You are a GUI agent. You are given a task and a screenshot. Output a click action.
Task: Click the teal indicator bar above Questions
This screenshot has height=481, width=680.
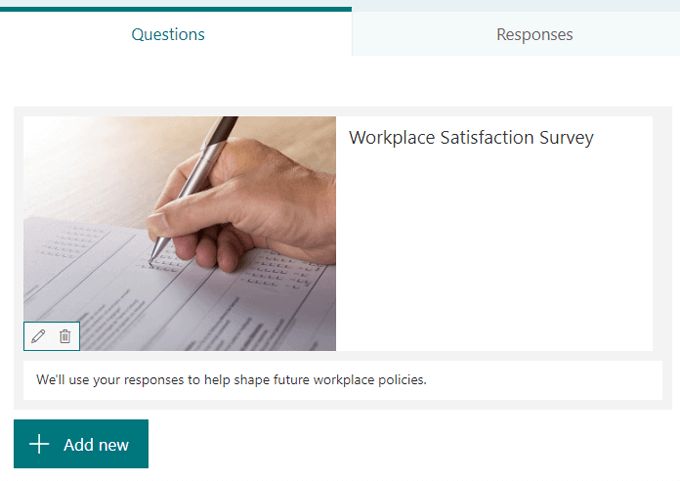pyautogui.click(x=176, y=9)
